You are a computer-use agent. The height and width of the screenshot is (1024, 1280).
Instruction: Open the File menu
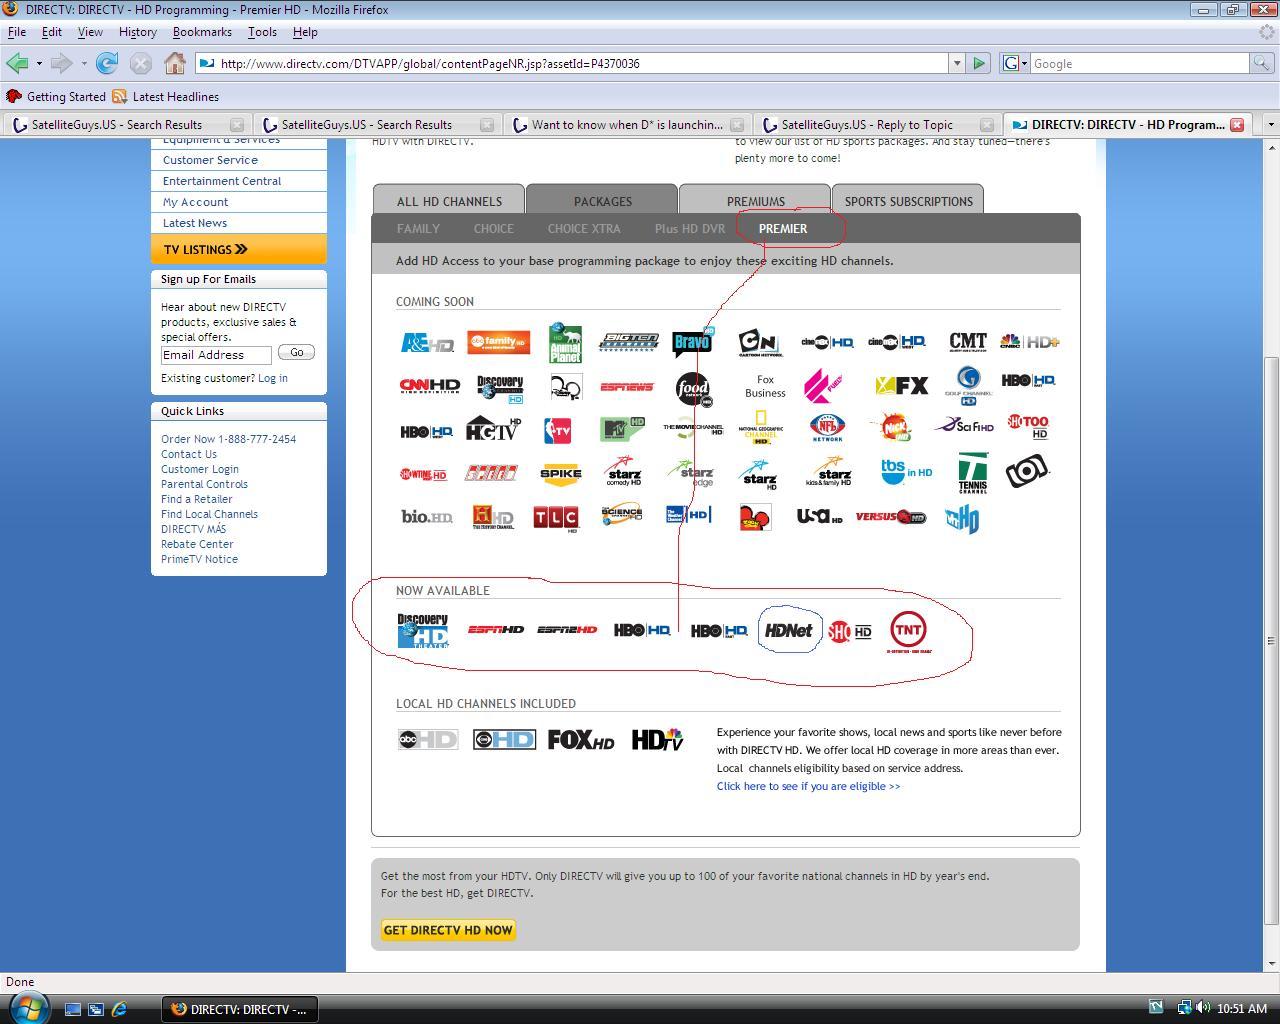point(17,32)
